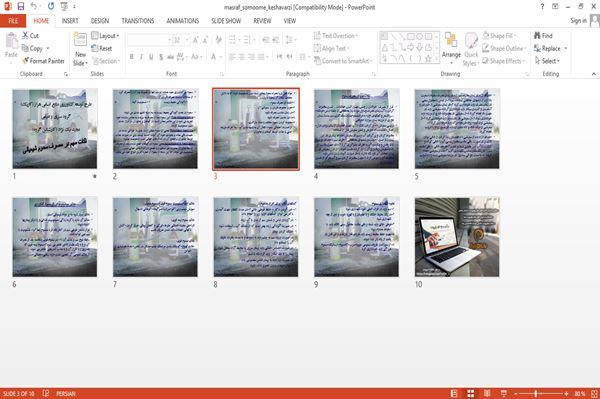The image size is (600, 399).
Task: Click the Save icon in quick access toolbar
Action: pos(21,6)
